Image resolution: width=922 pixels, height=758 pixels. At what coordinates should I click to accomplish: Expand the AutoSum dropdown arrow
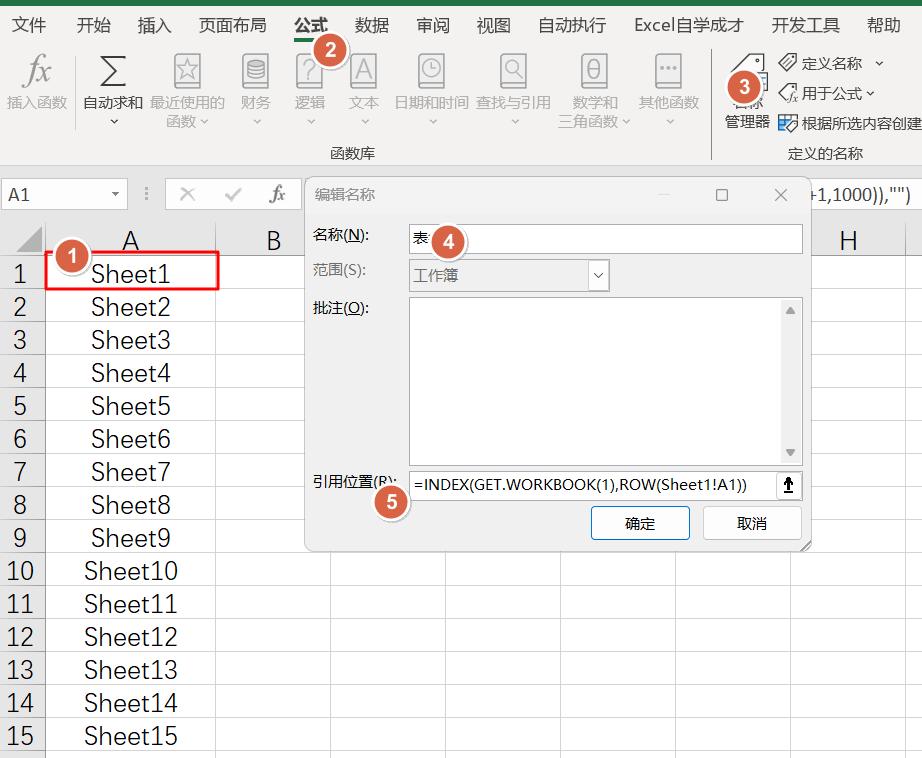point(114,122)
